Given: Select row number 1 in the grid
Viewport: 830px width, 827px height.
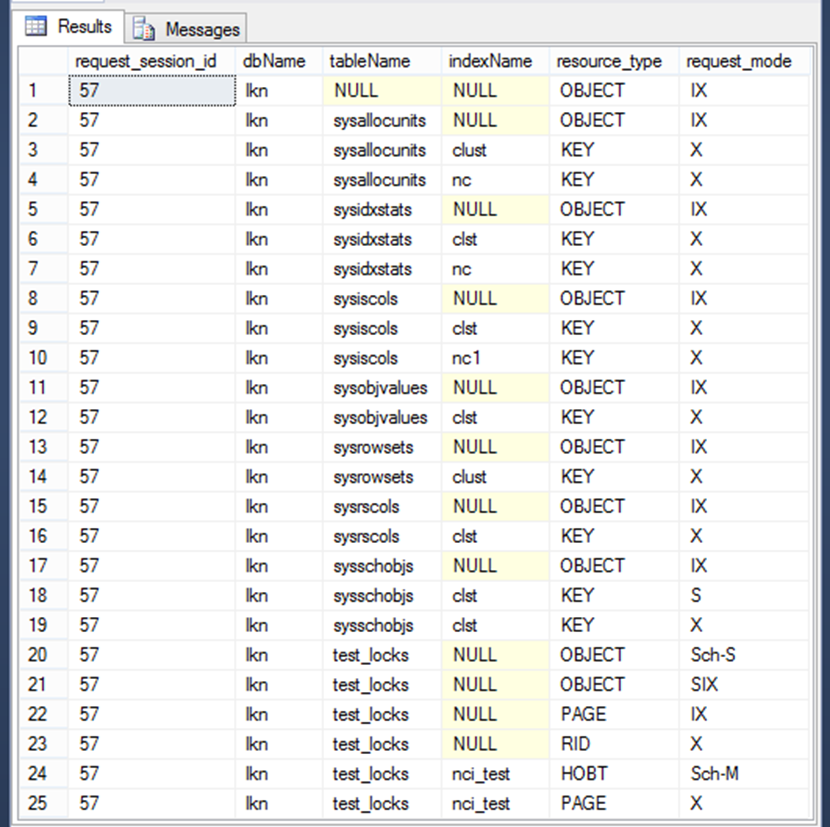Looking at the screenshot, I should pos(37,90).
